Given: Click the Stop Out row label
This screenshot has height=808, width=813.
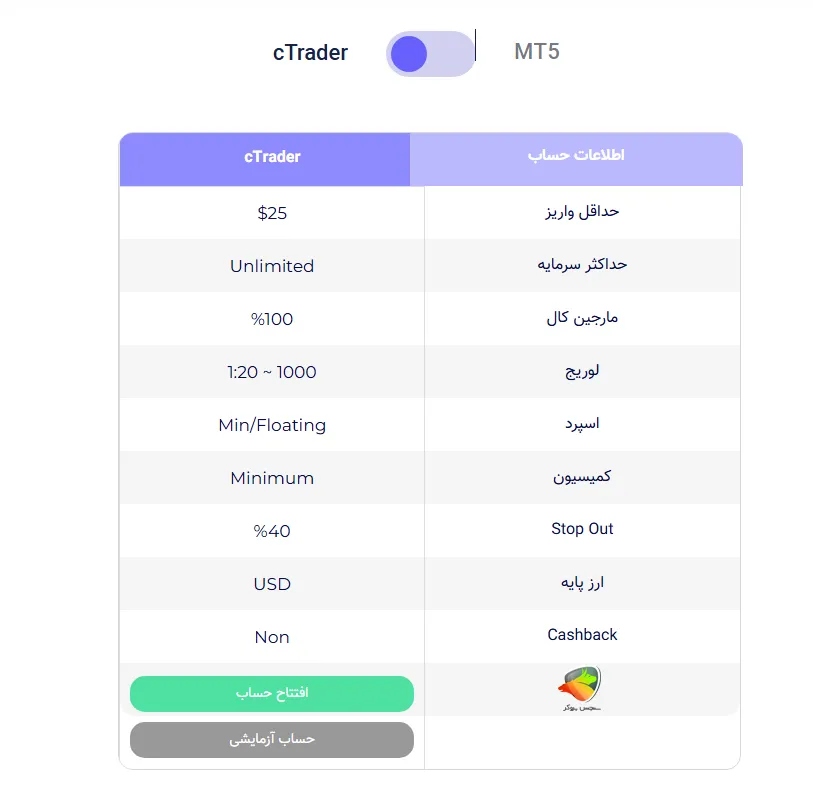Looking at the screenshot, I should pyautogui.click(x=583, y=530).
